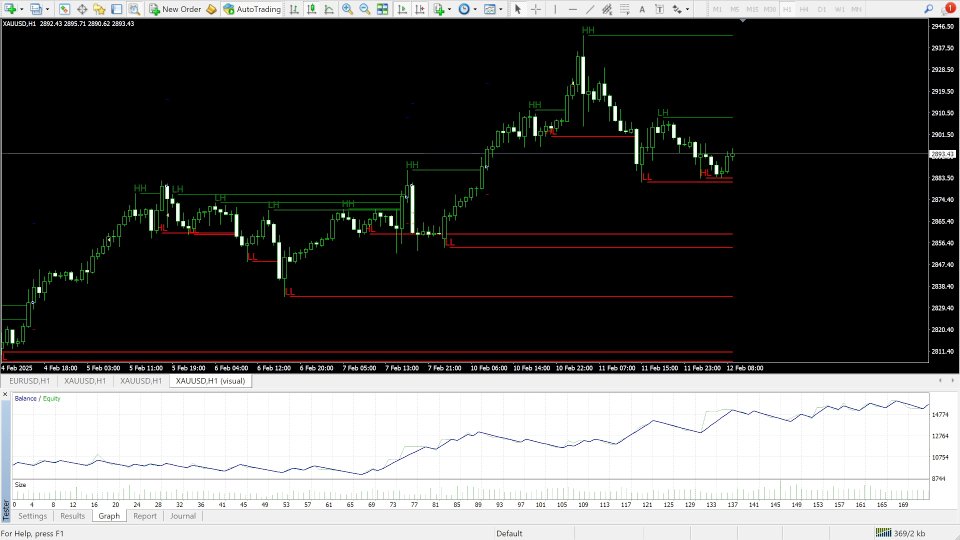The image size is (960, 540).
Task: Open the Tester Journal tab
Action: pos(183,516)
